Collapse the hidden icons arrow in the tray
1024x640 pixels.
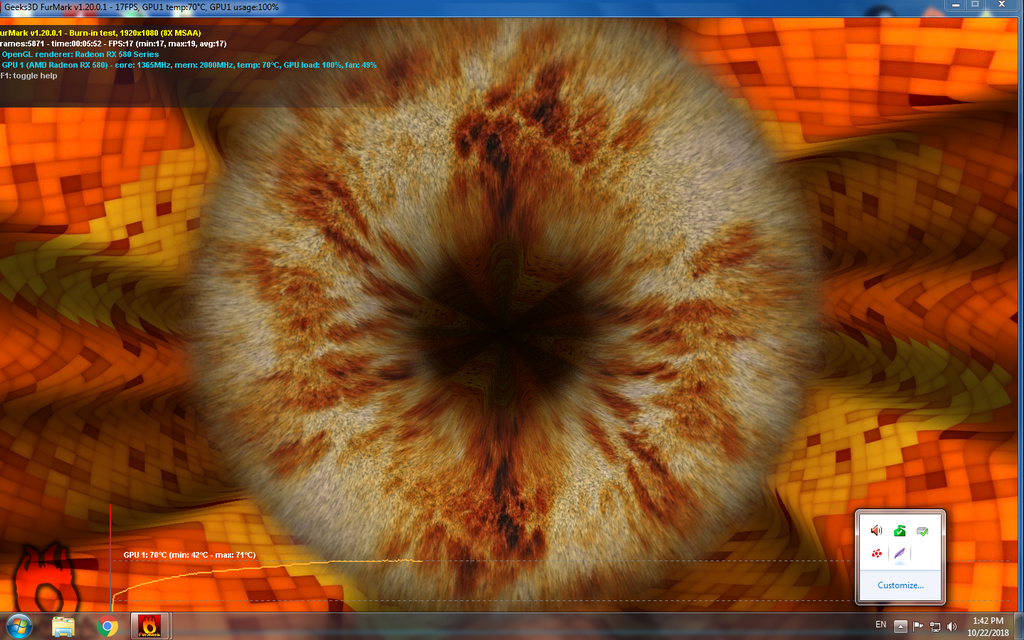(x=900, y=626)
